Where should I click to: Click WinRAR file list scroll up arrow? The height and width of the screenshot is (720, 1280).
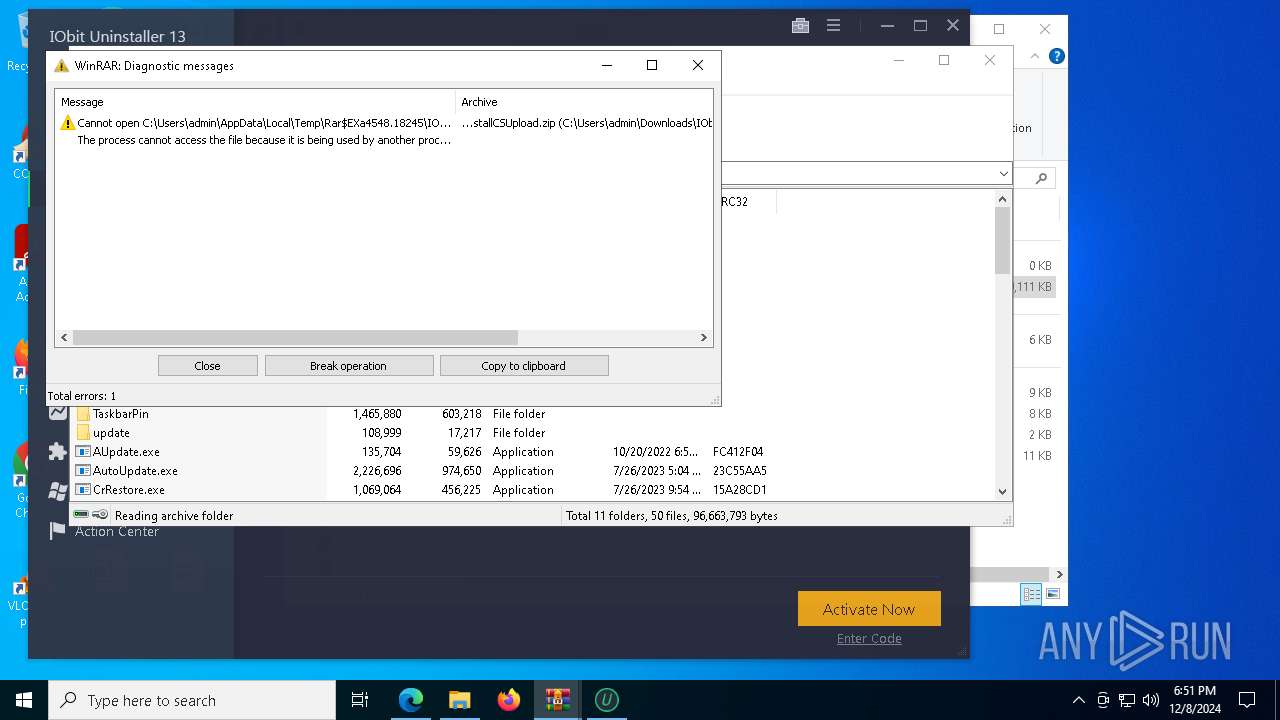(1003, 199)
